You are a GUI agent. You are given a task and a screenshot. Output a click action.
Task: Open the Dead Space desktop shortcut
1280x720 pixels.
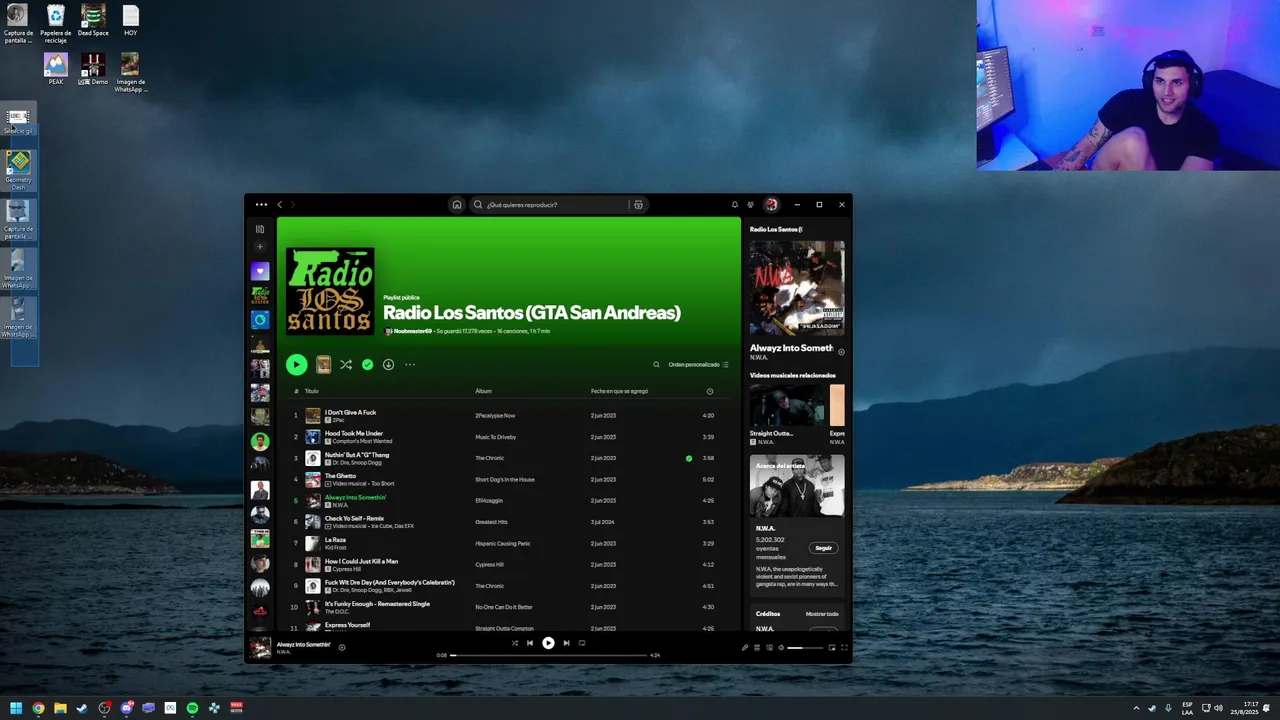[x=93, y=21]
